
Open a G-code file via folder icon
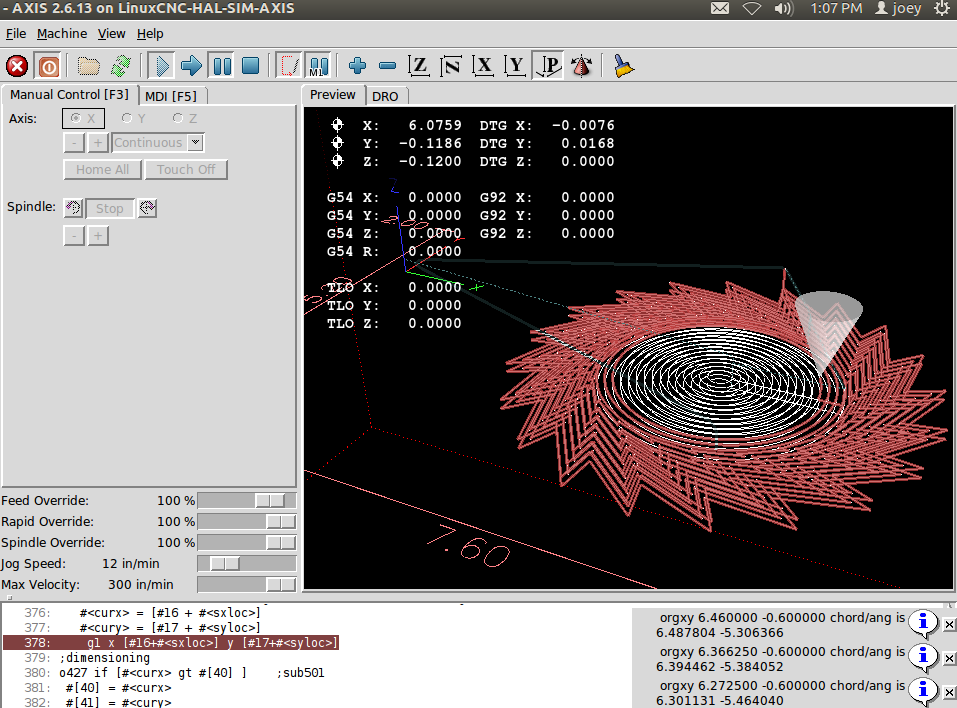point(89,67)
